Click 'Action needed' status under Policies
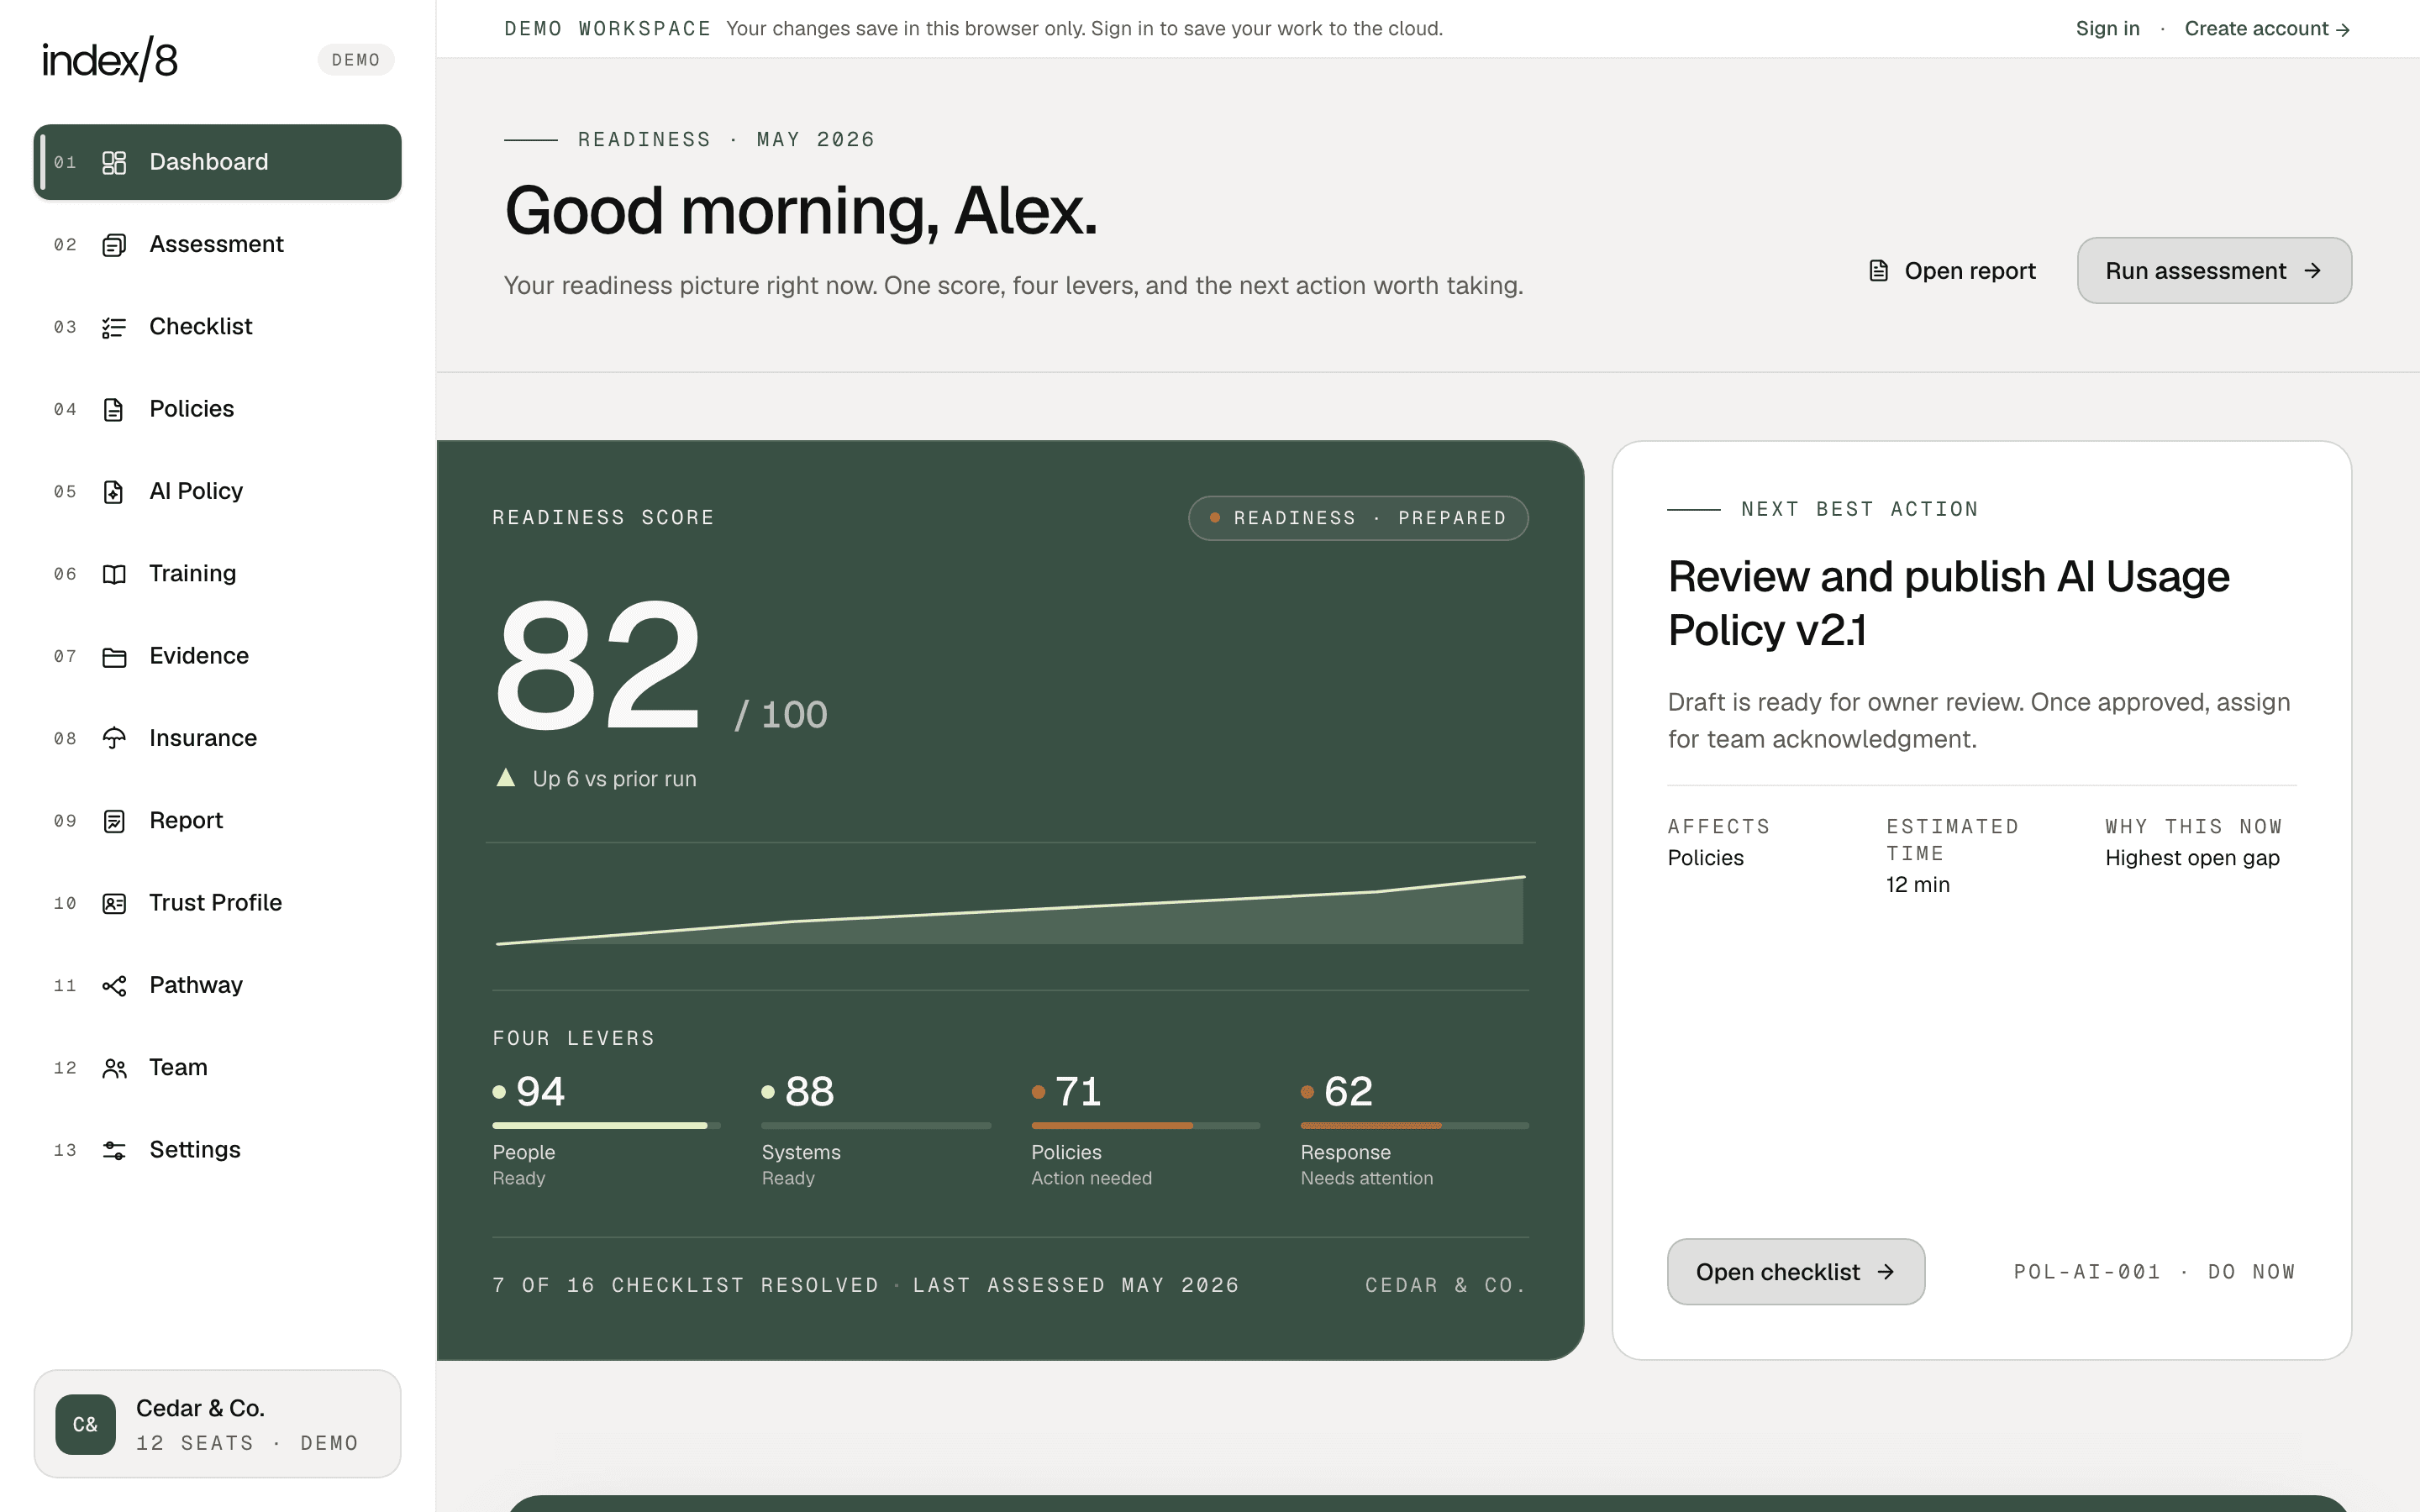This screenshot has height=1512, width=2420. coord(1091,1178)
